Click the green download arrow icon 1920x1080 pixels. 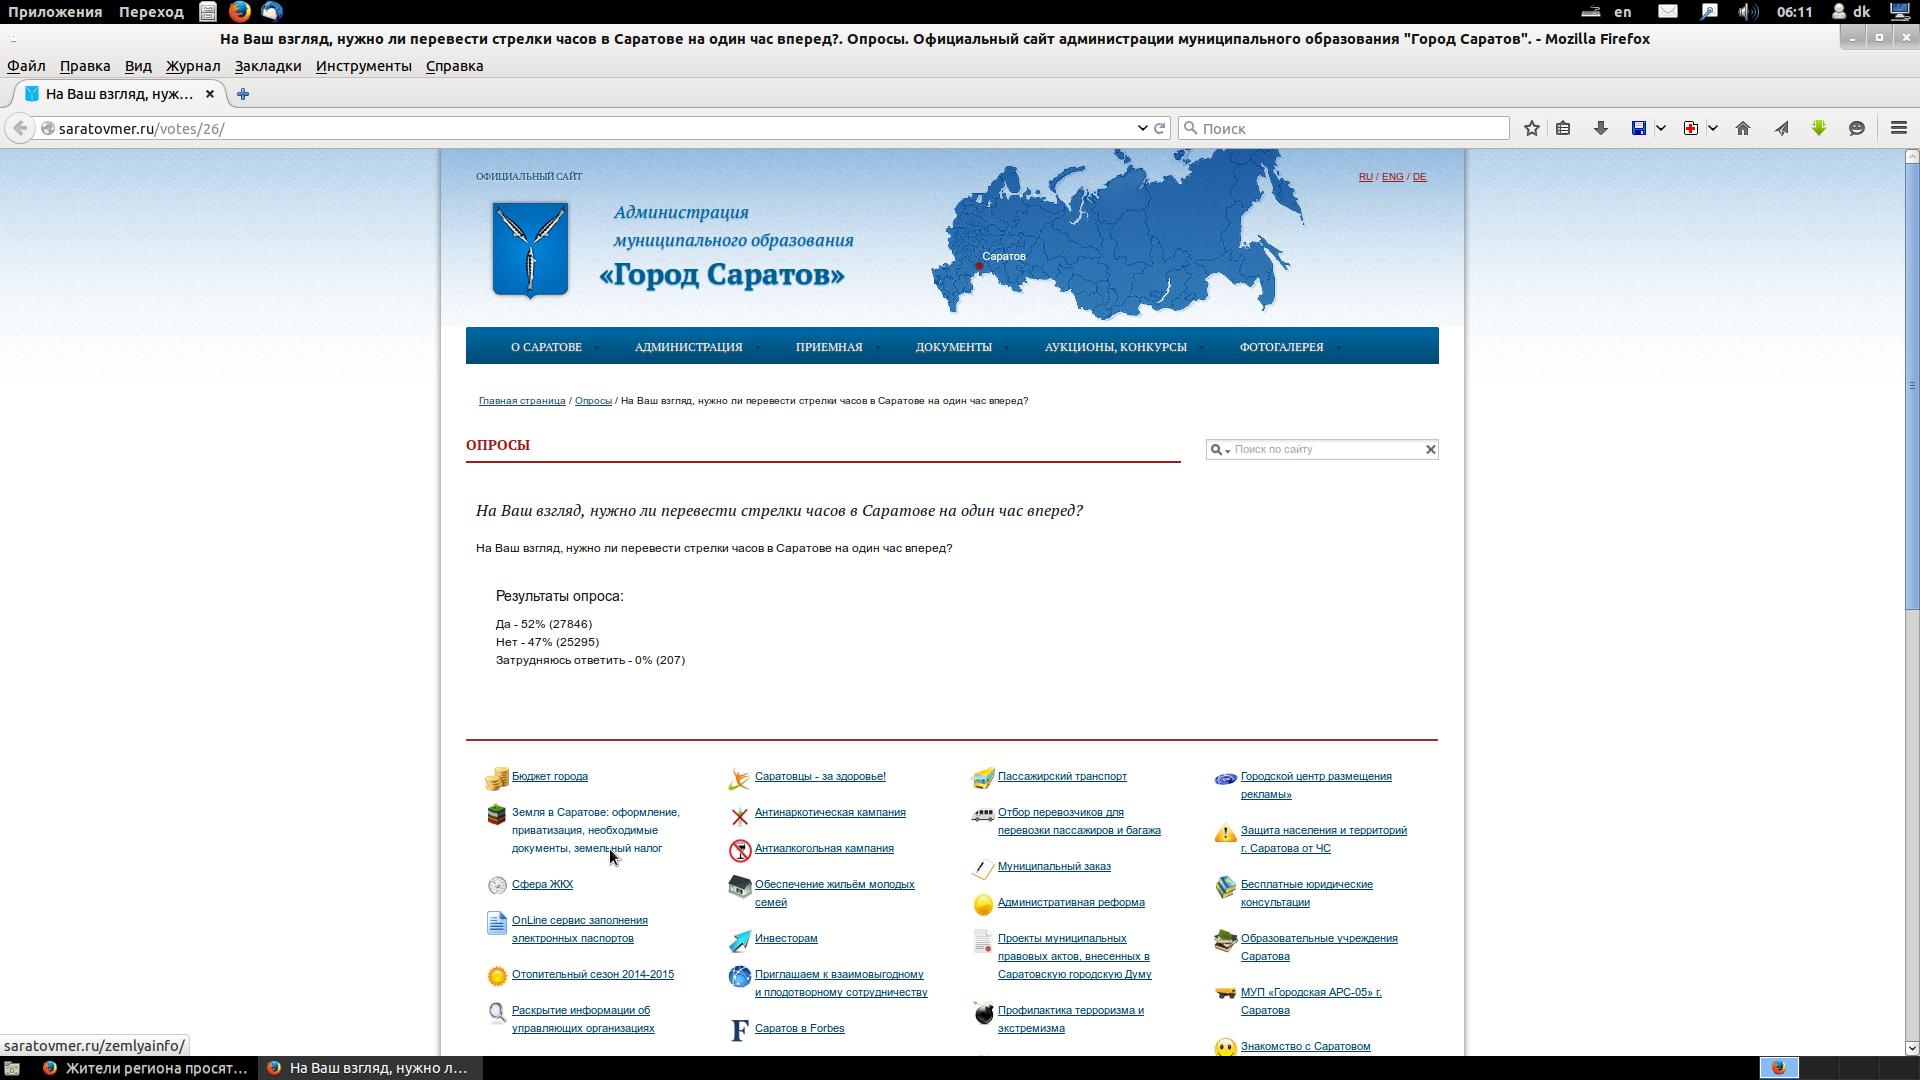click(1819, 128)
